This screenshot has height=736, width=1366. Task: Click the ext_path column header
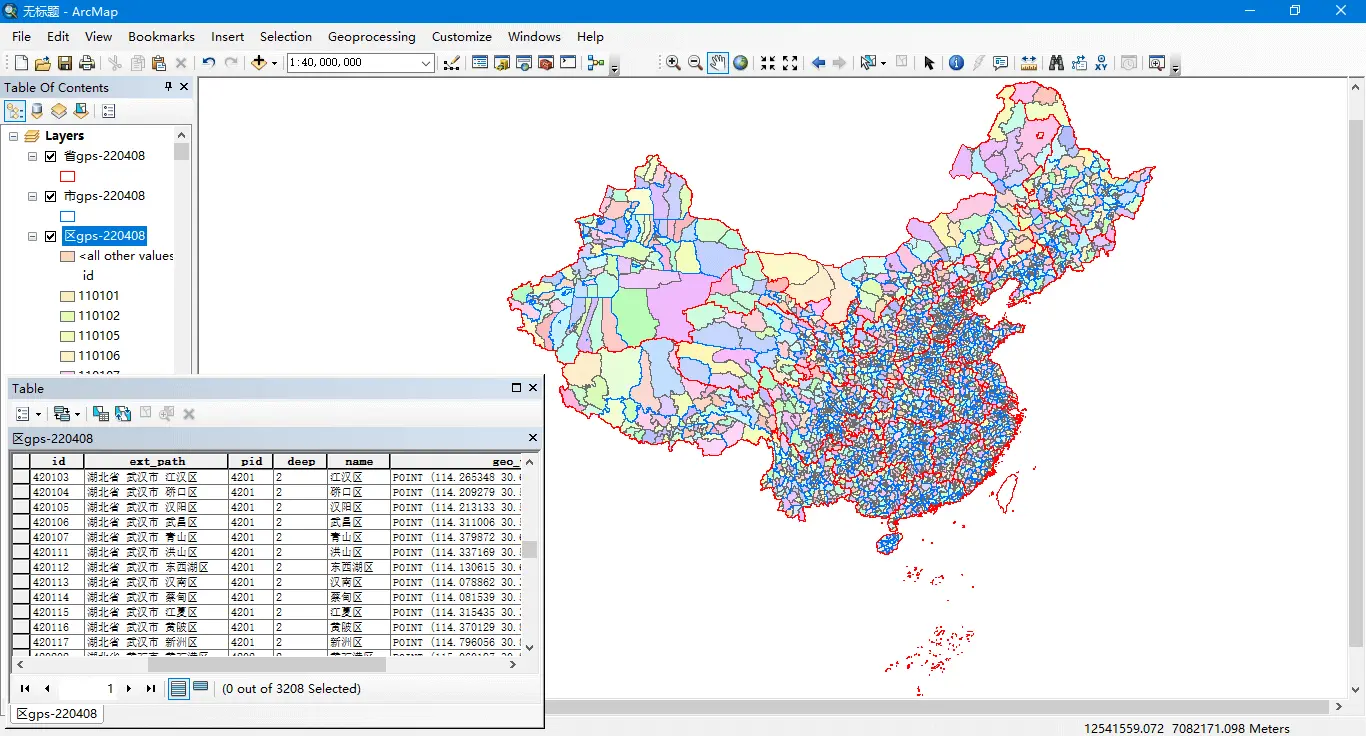click(x=157, y=461)
